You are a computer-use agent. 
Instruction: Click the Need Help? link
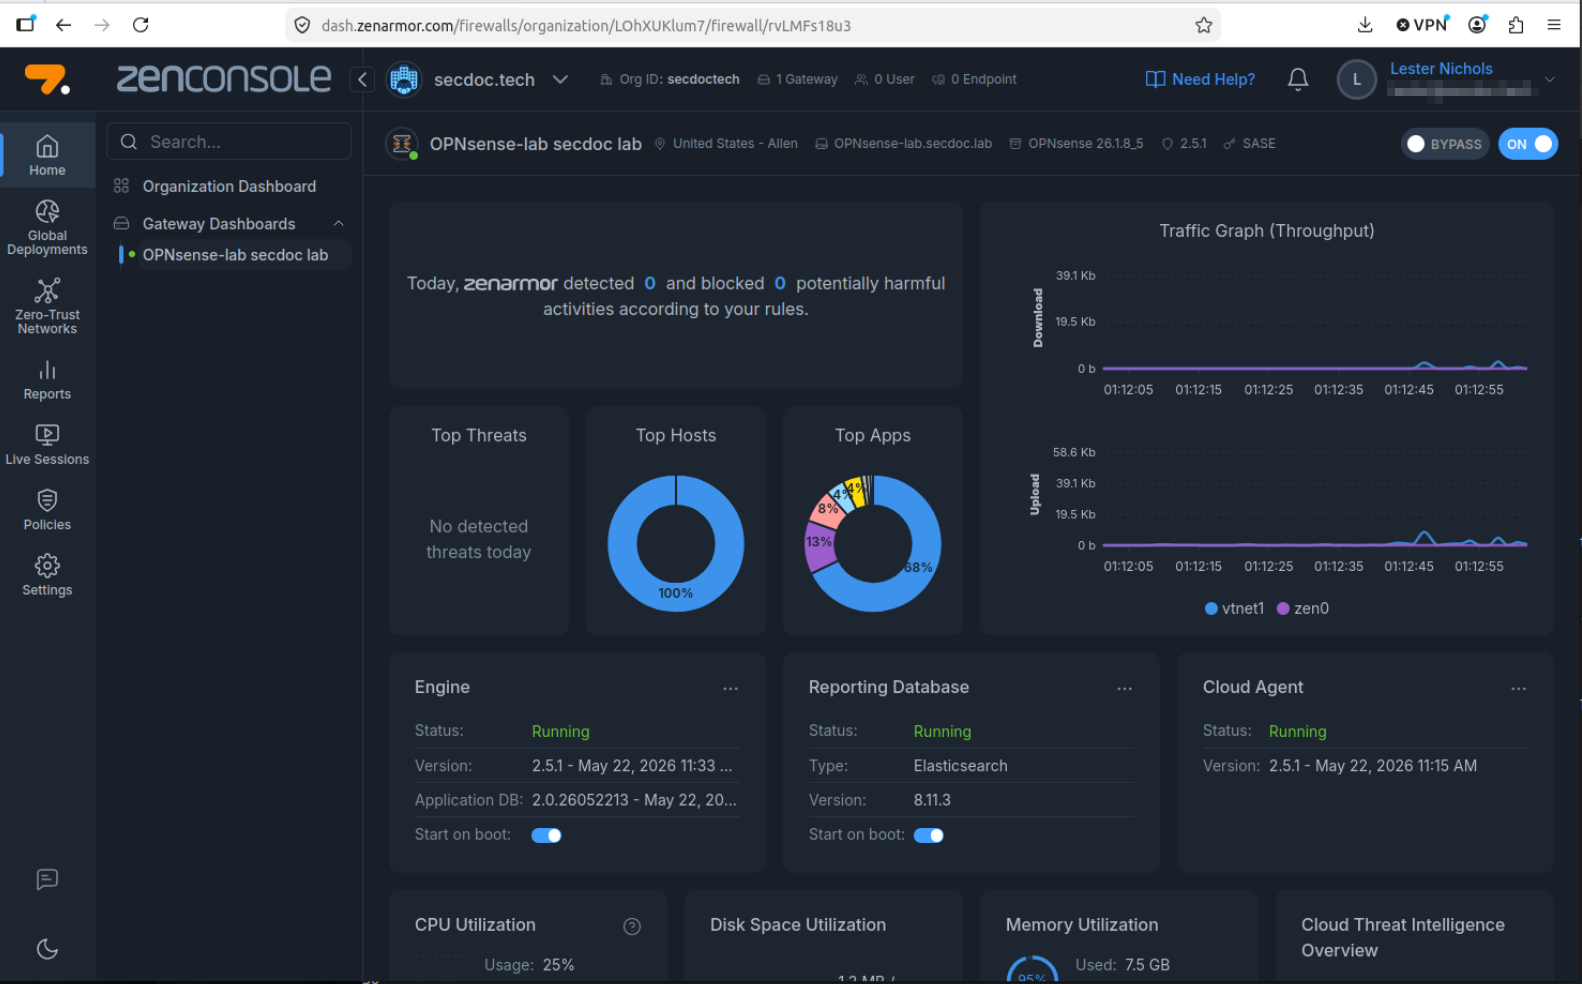pyautogui.click(x=1200, y=79)
